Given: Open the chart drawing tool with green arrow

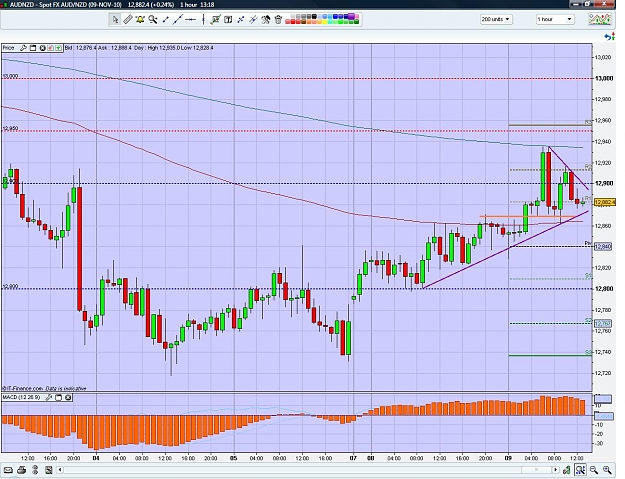Looking at the screenshot, I should [x=216, y=19].
